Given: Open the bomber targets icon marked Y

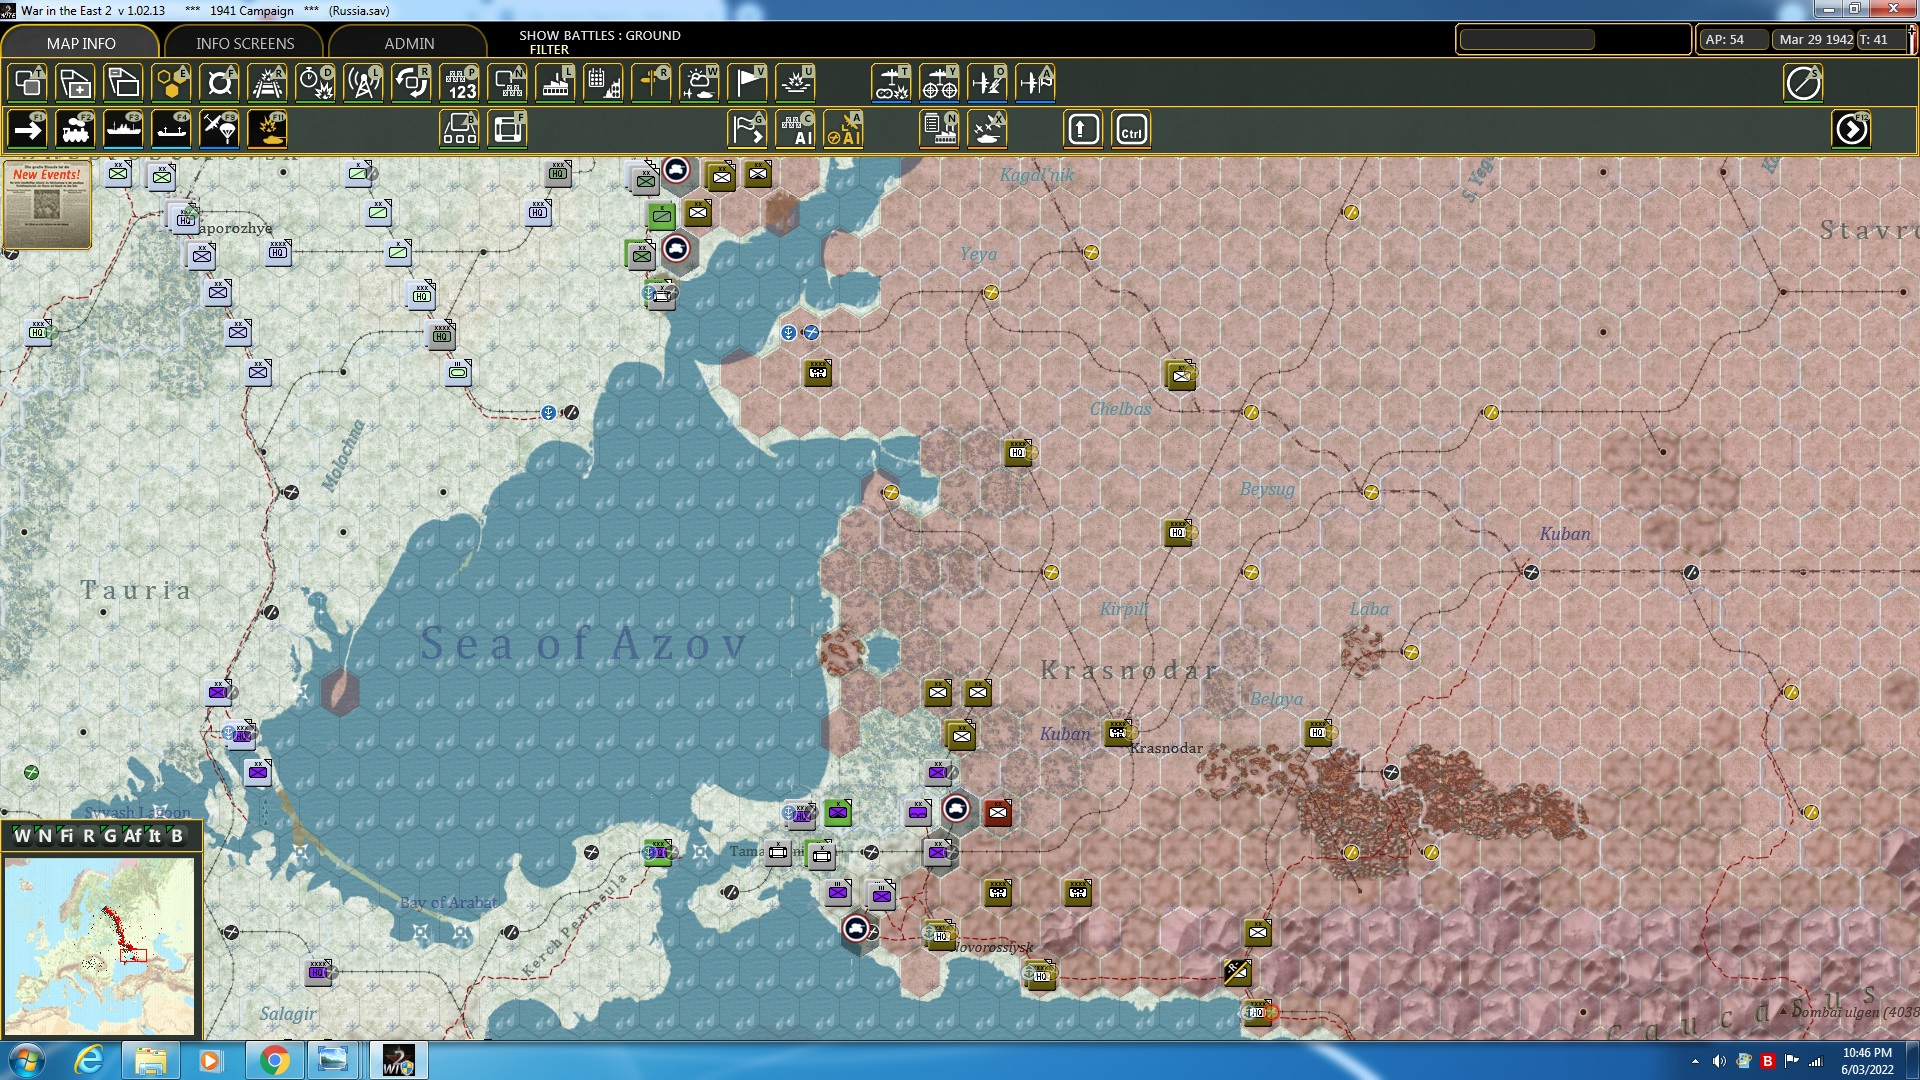Looking at the screenshot, I should (939, 83).
